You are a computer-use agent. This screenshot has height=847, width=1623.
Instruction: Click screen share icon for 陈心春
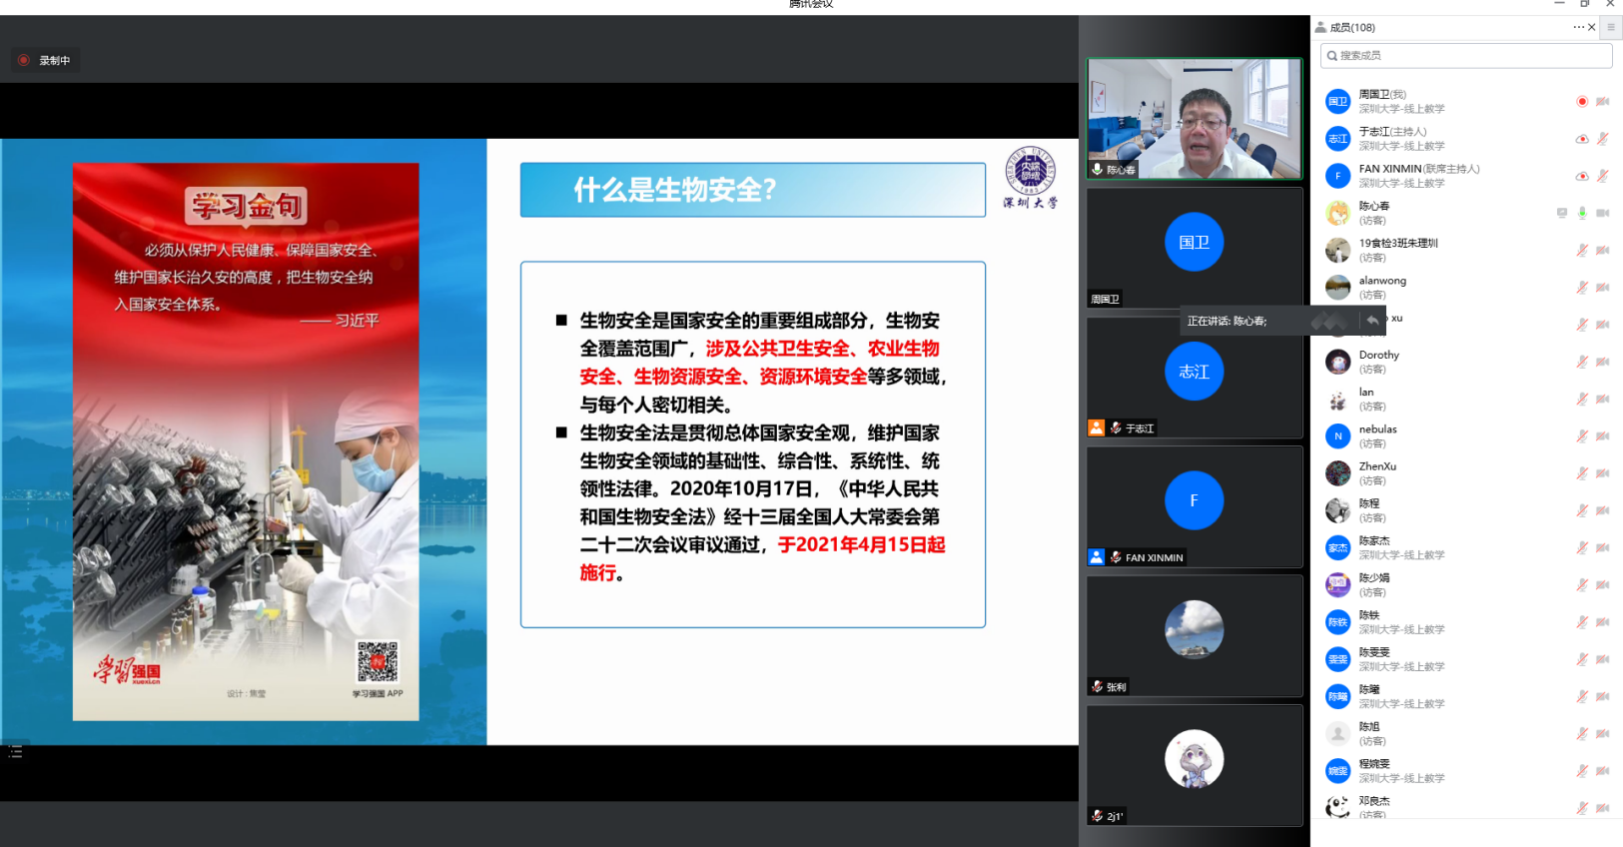(x=1562, y=213)
